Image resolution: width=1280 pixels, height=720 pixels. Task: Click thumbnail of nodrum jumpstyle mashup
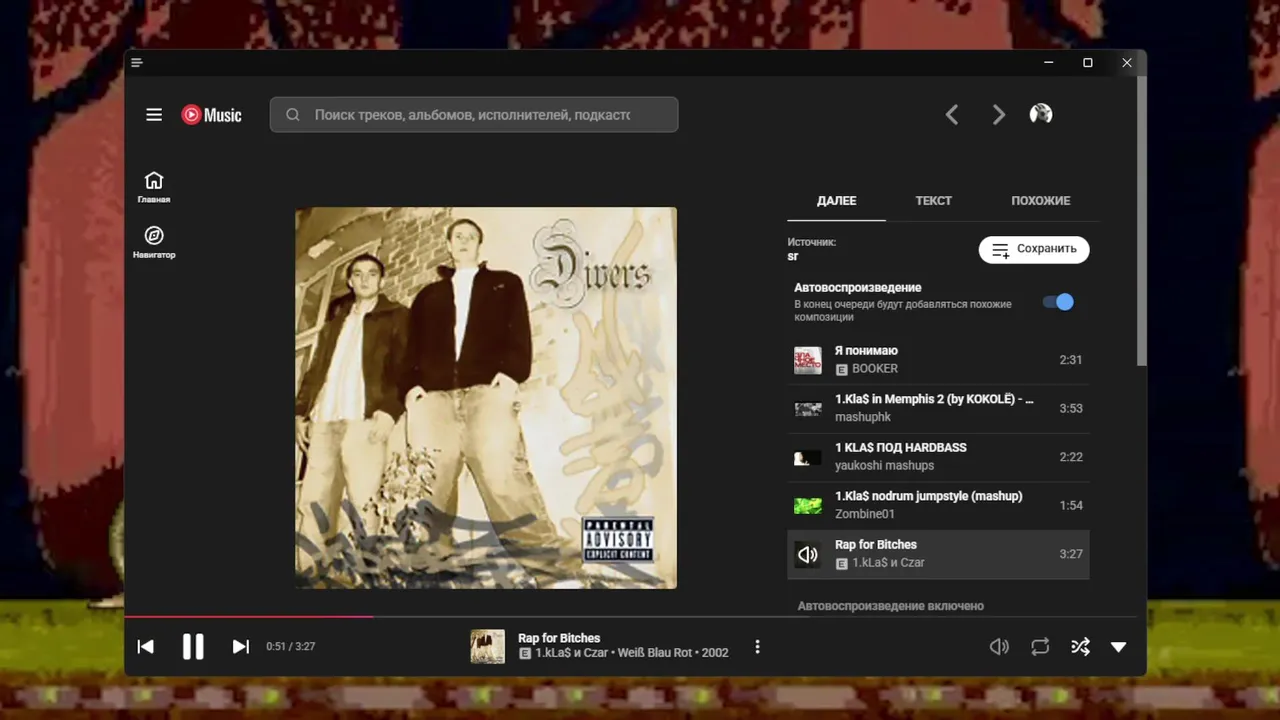click(808, 506)
